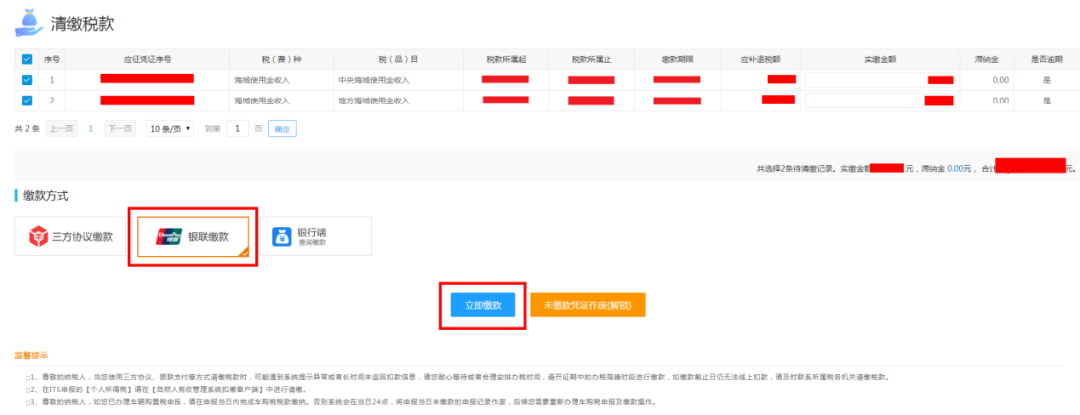The image size is (1080, 415).
Task: Select 银联缴款 payment method
Action: (x=193, y=237)
